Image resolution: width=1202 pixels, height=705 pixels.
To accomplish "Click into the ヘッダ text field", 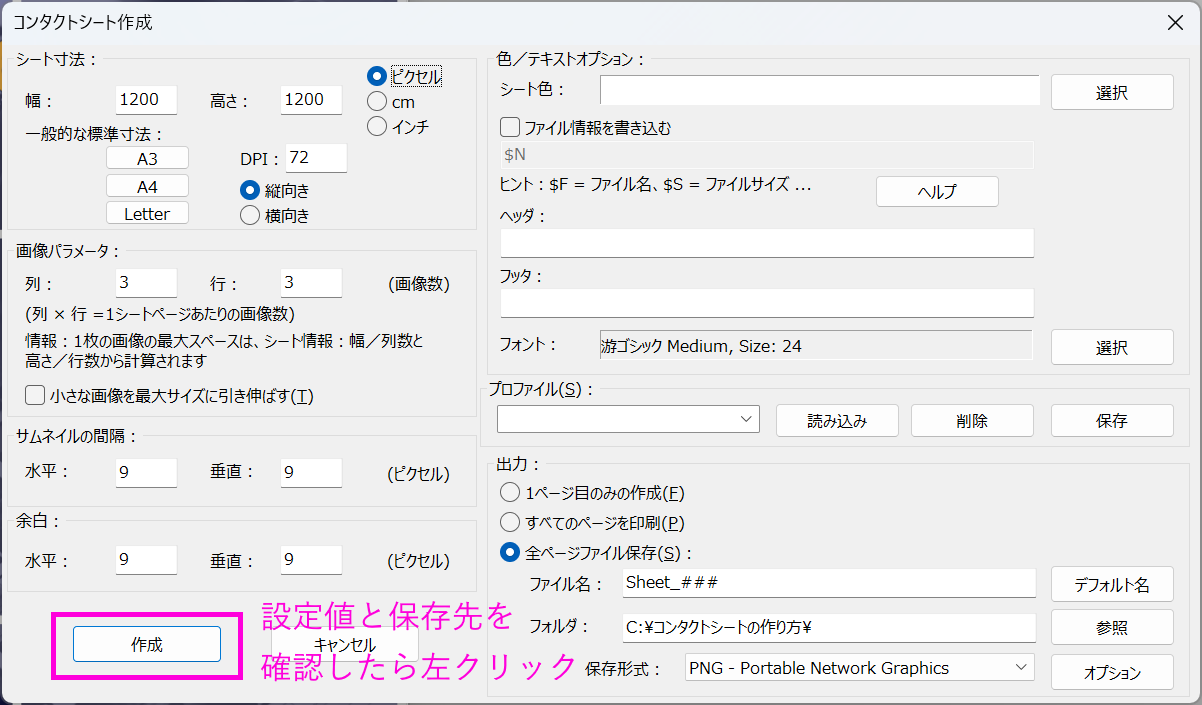I will click(x=766, y=243).
